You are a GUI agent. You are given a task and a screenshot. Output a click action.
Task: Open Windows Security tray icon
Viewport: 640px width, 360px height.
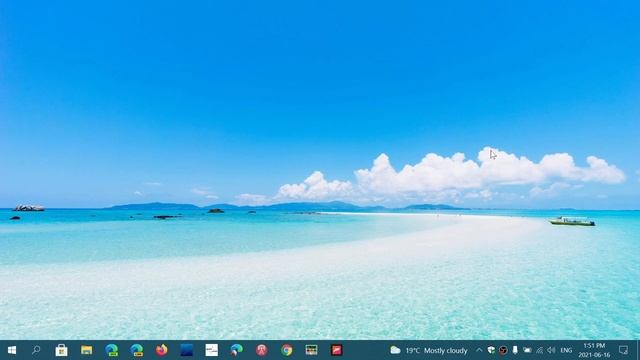(x=491, y=350)
